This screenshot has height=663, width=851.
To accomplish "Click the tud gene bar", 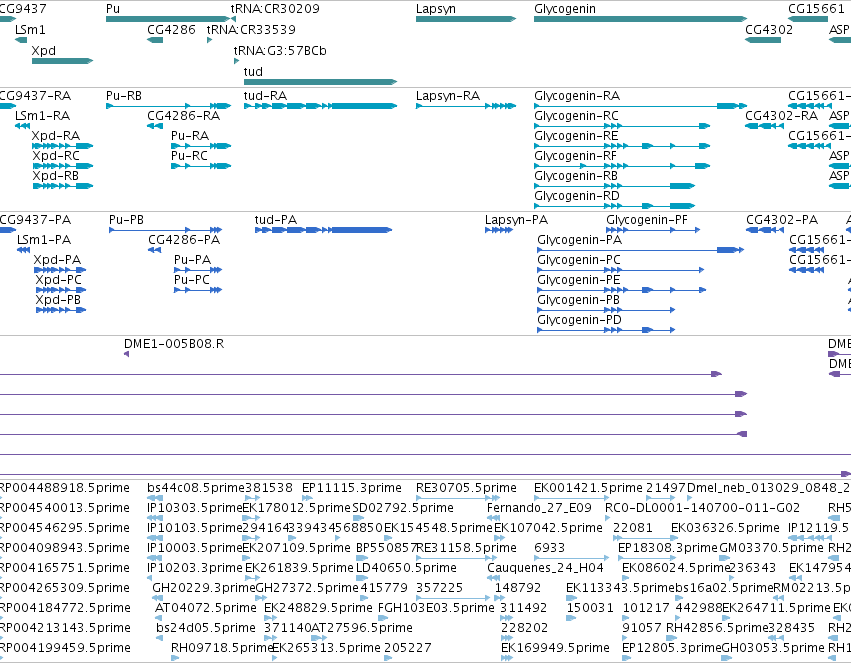I will point(320,82).
